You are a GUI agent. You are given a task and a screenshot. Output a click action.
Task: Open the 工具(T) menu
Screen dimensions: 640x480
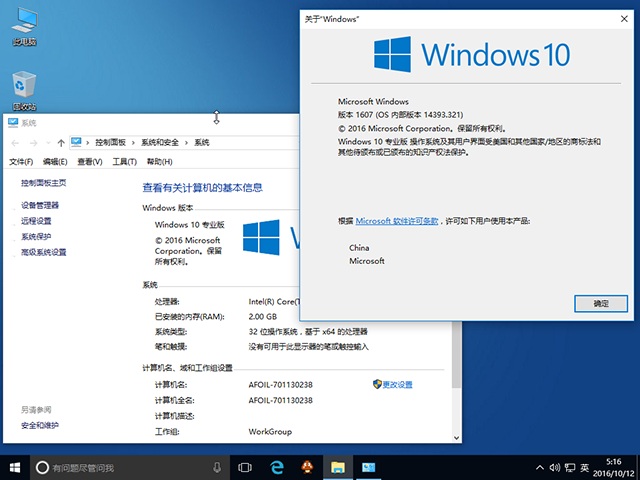tap(124, 162)
